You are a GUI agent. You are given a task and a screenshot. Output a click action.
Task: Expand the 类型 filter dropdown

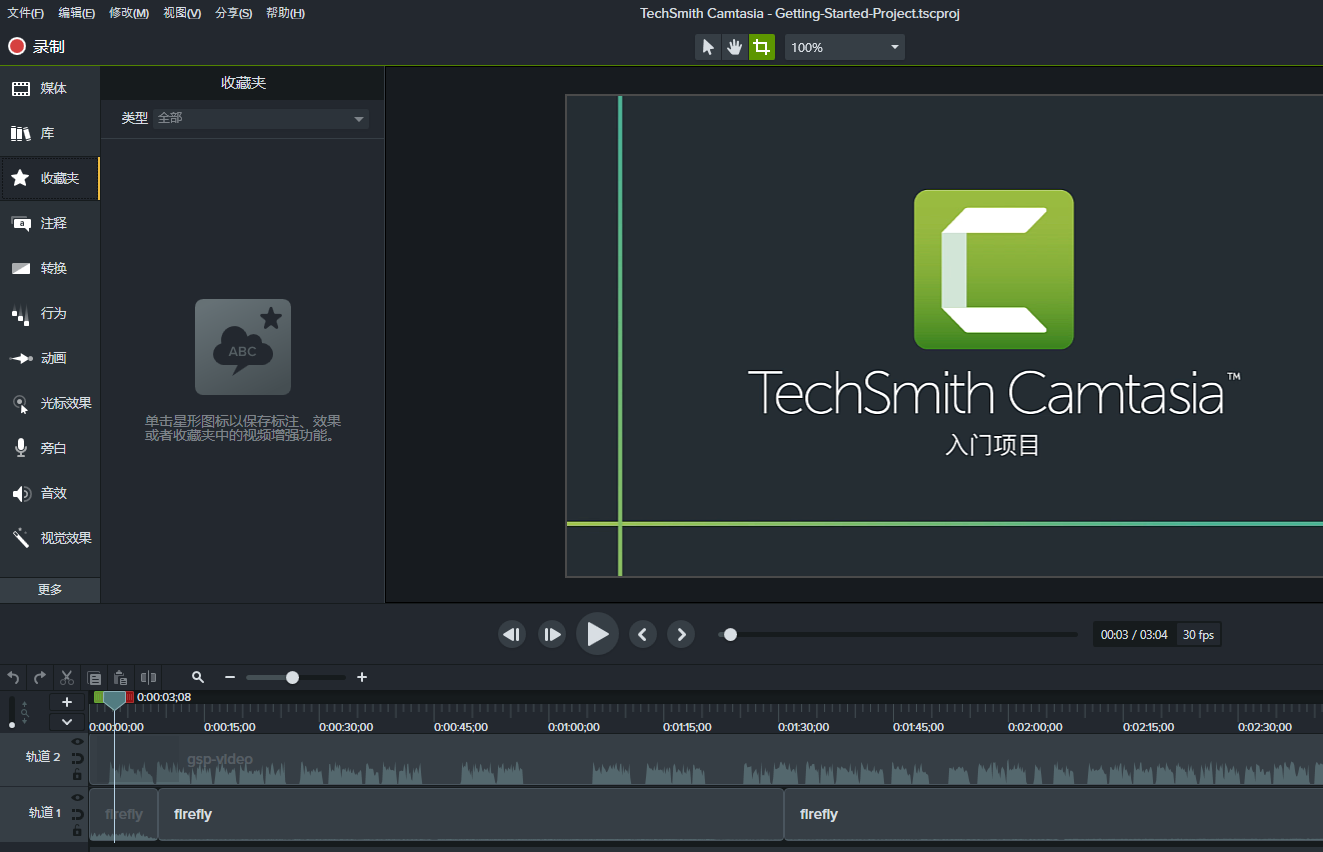point(261,118)
